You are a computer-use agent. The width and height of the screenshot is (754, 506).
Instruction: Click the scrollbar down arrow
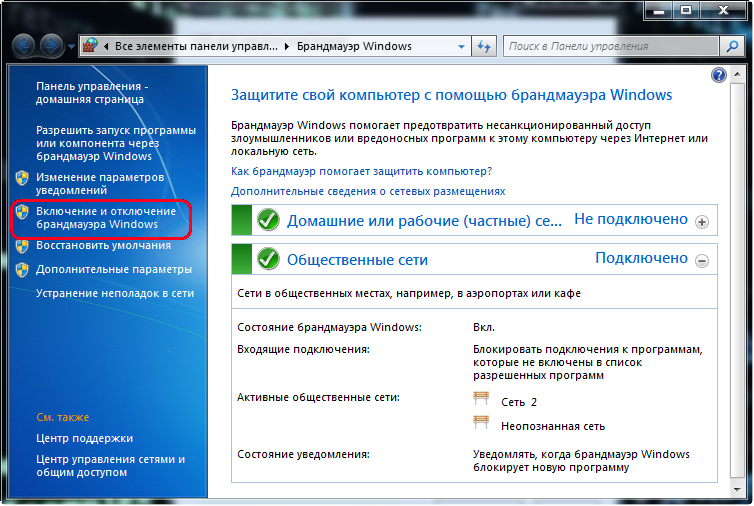737,490
